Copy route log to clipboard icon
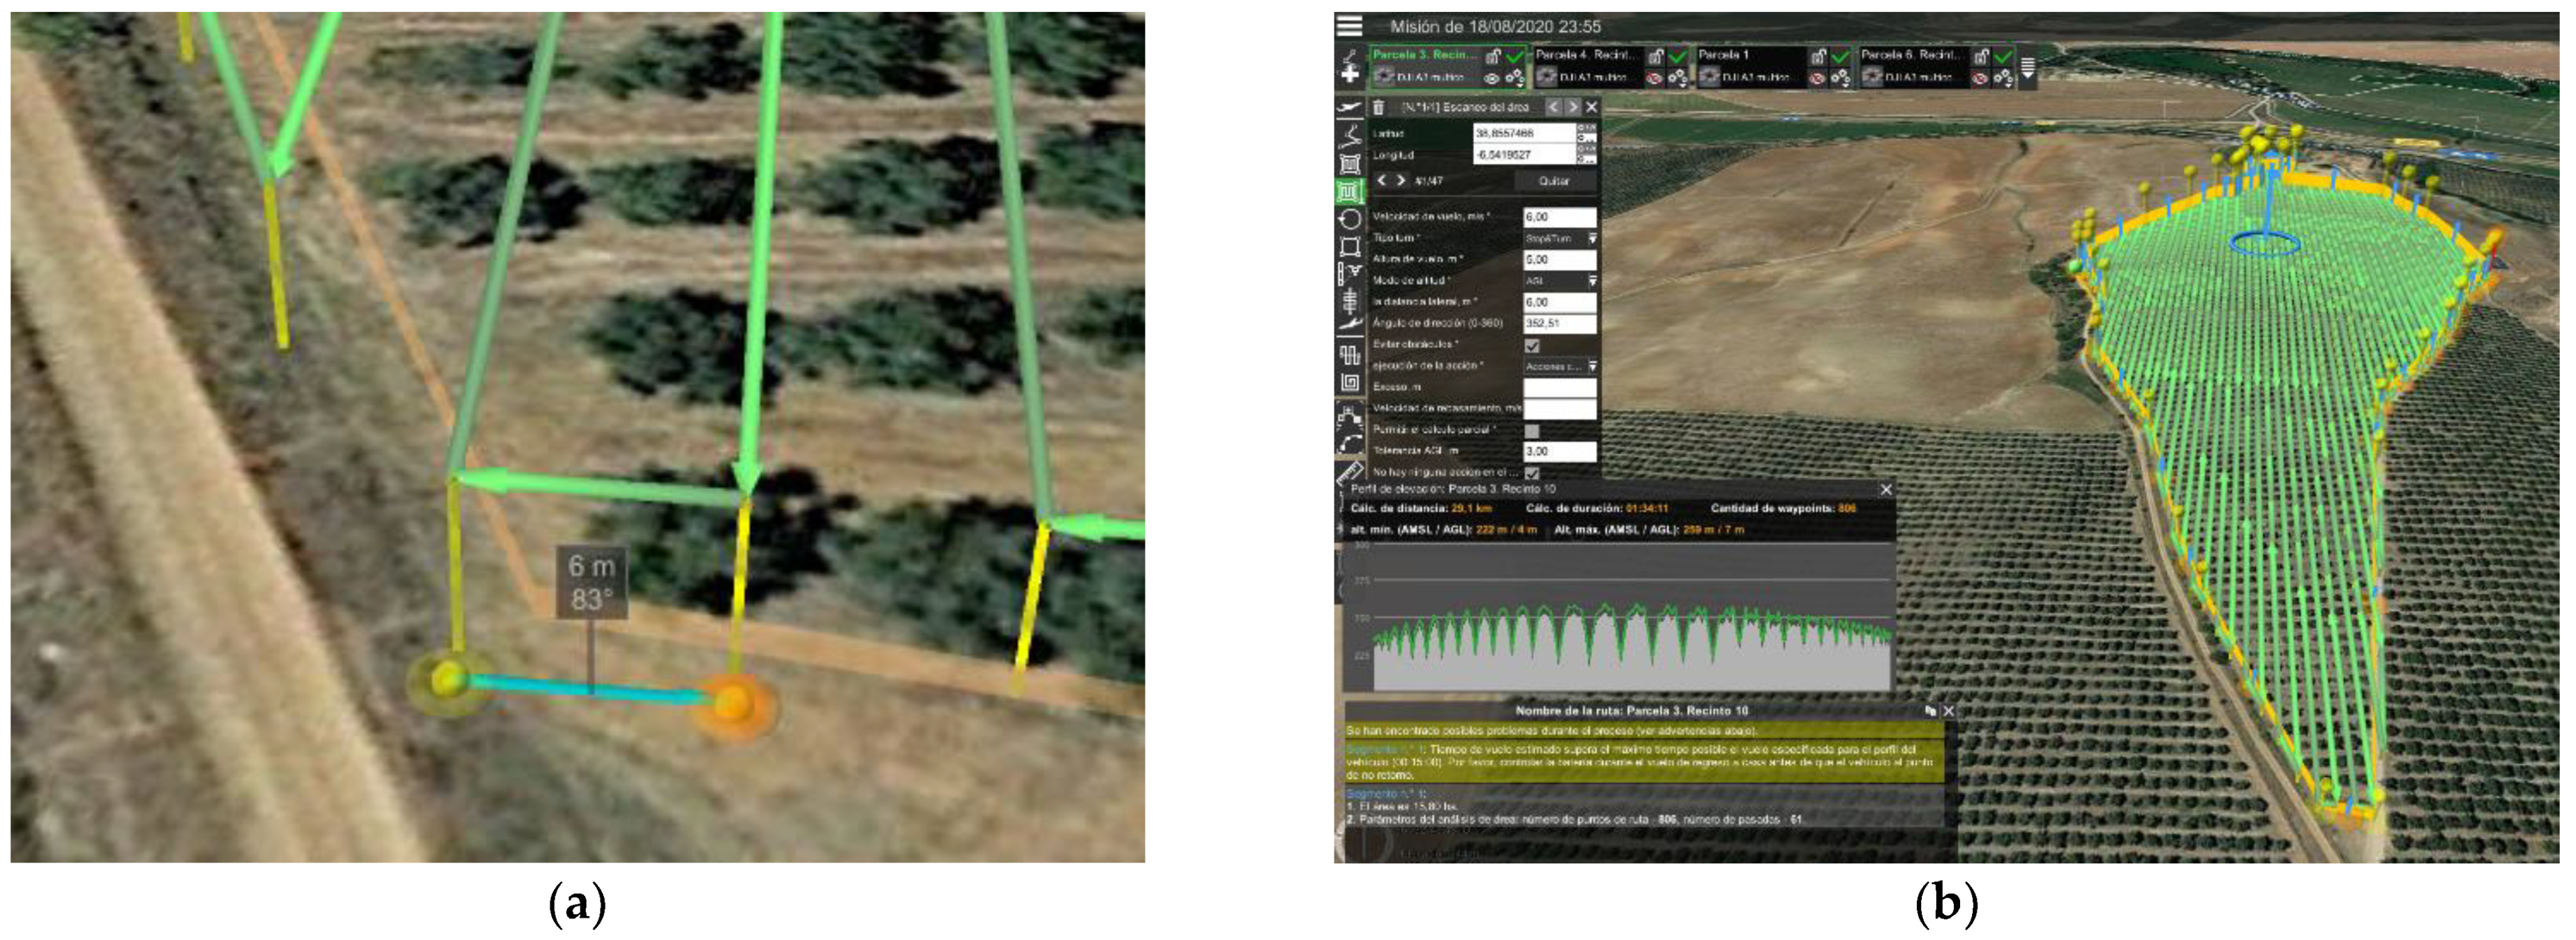Viewport: 2576px width, 940px height. click(x=1930, y=711)
